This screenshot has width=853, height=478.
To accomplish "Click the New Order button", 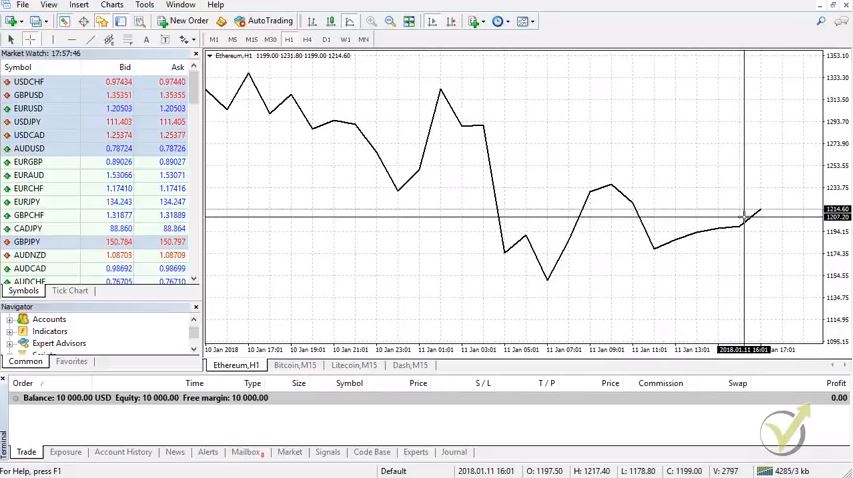I will [x=183, y=21].
